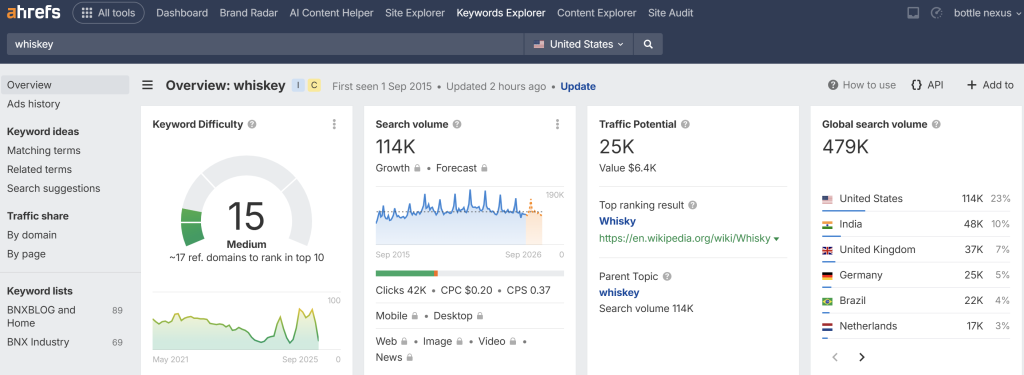Open Keyword Difficulty card options menu

coord(334,124)
